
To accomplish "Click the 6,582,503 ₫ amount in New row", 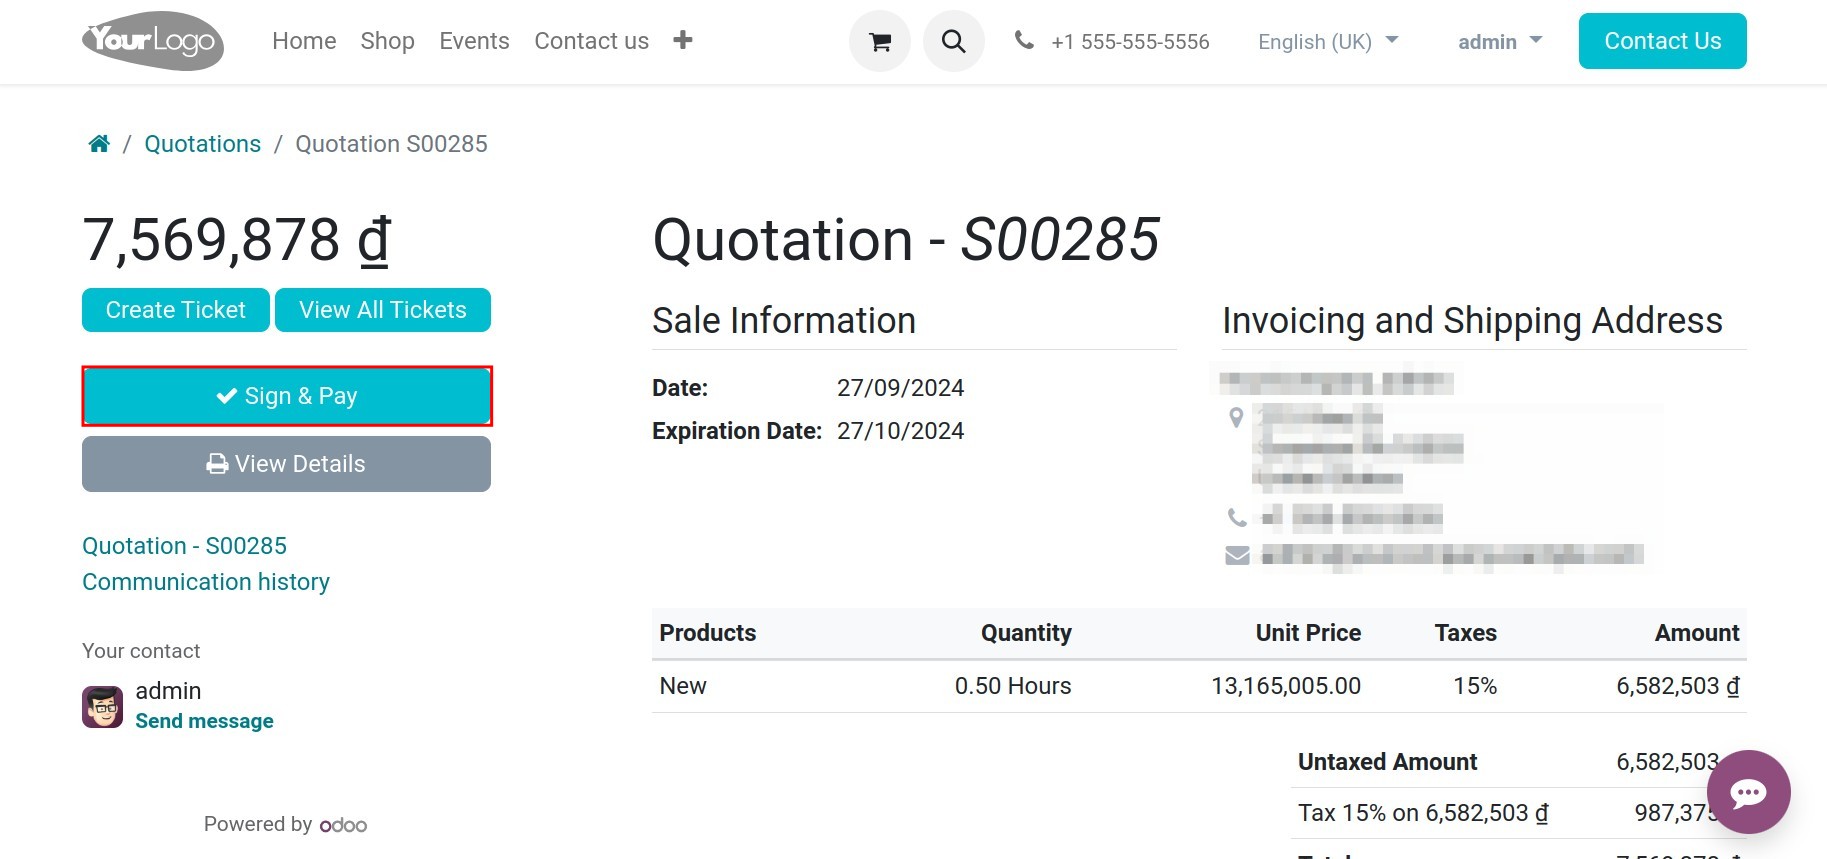I will point(1678,686).
